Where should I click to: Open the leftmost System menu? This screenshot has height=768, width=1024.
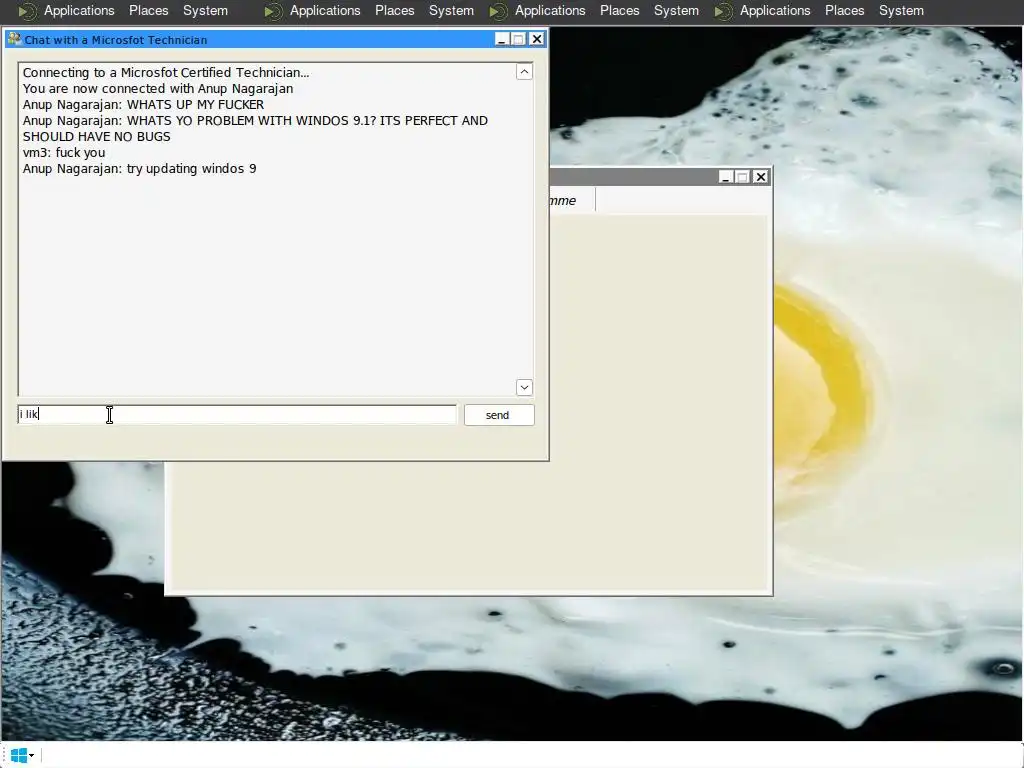click(x=205, y=10)
